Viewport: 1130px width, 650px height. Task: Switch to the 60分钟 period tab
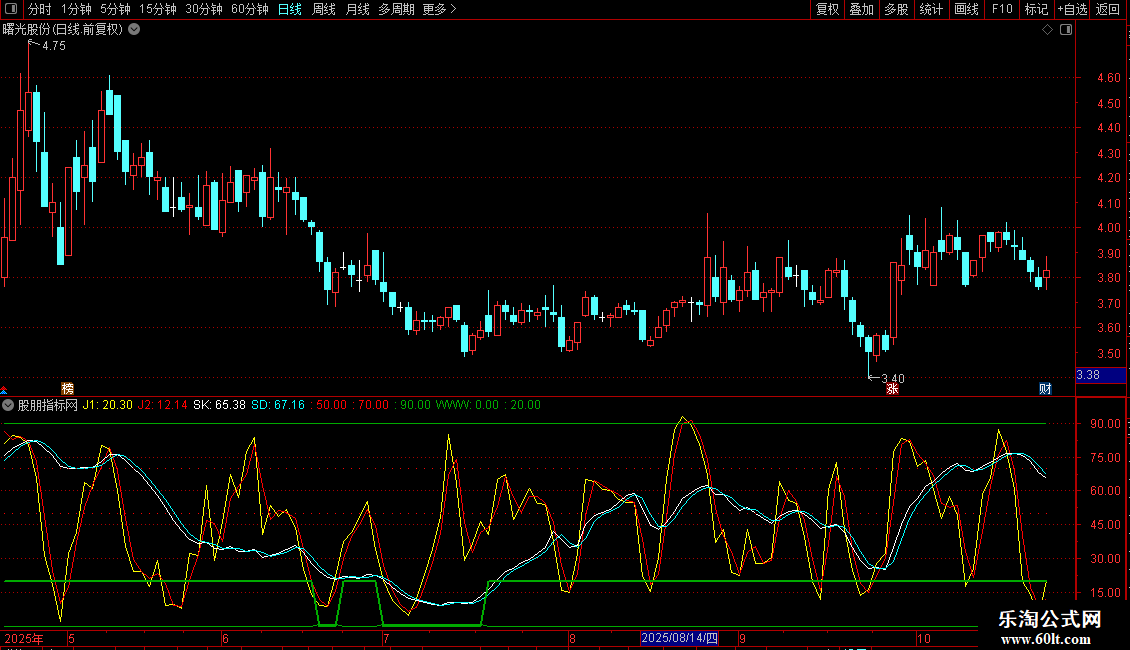click(249, 9)
